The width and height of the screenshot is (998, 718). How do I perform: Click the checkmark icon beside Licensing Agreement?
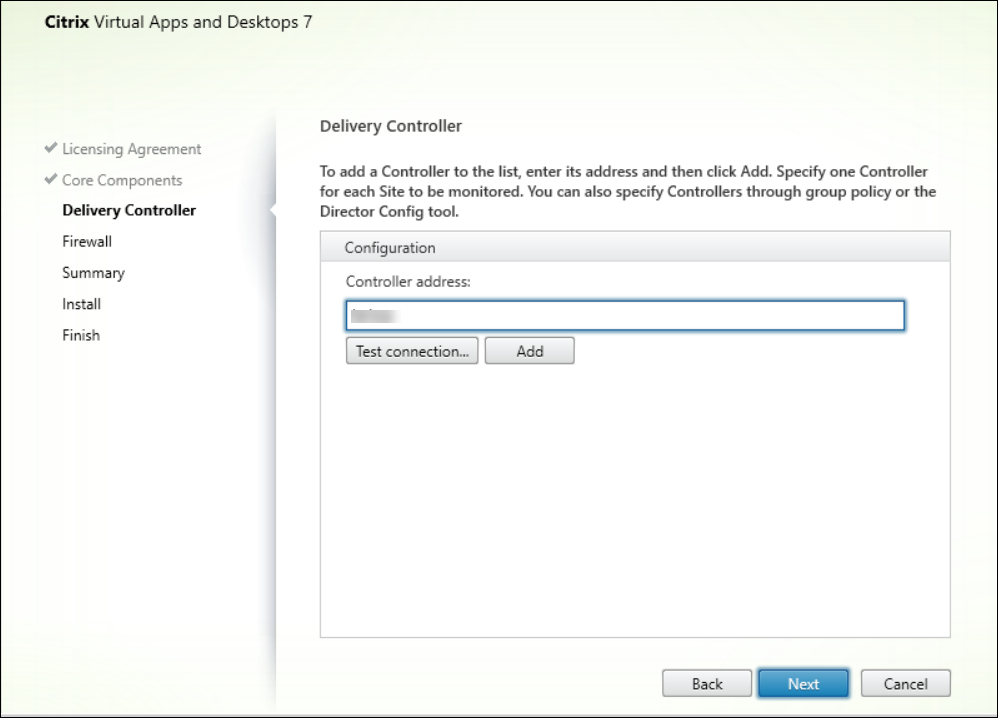pyautogui.click(x=51, y=149)
